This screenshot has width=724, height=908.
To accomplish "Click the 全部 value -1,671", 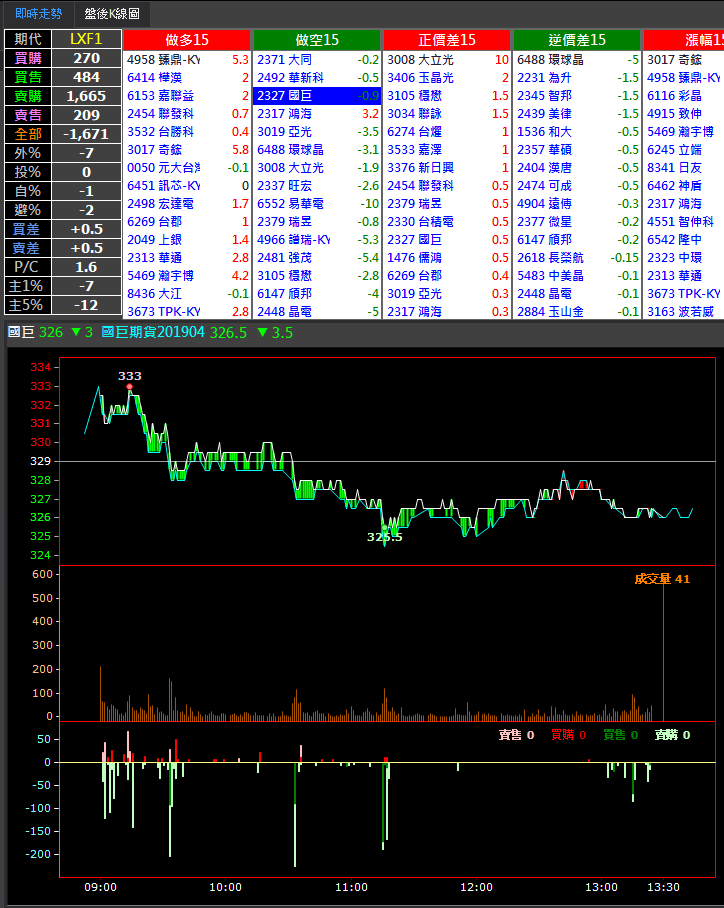I will [86, 134].
